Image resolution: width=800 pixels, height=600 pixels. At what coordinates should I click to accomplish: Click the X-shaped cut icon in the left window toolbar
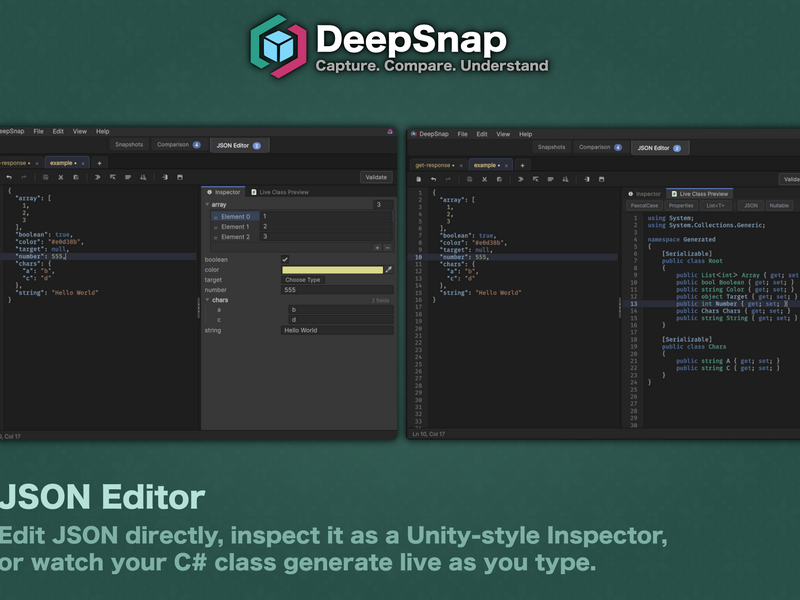pyautogui.click(x=61, y=178)
